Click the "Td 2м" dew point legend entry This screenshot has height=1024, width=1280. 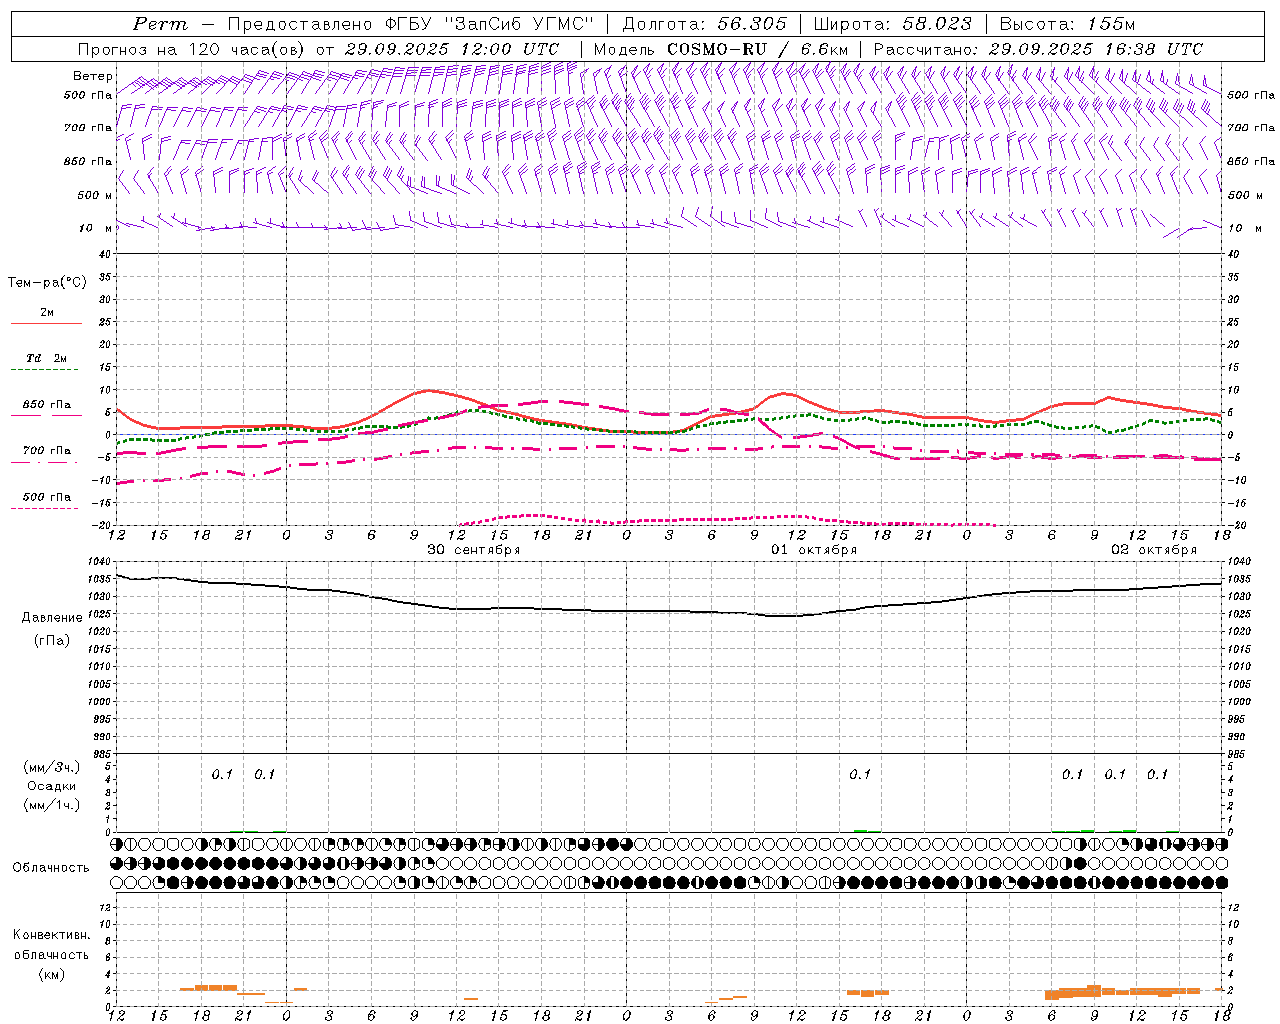[46, 358]
